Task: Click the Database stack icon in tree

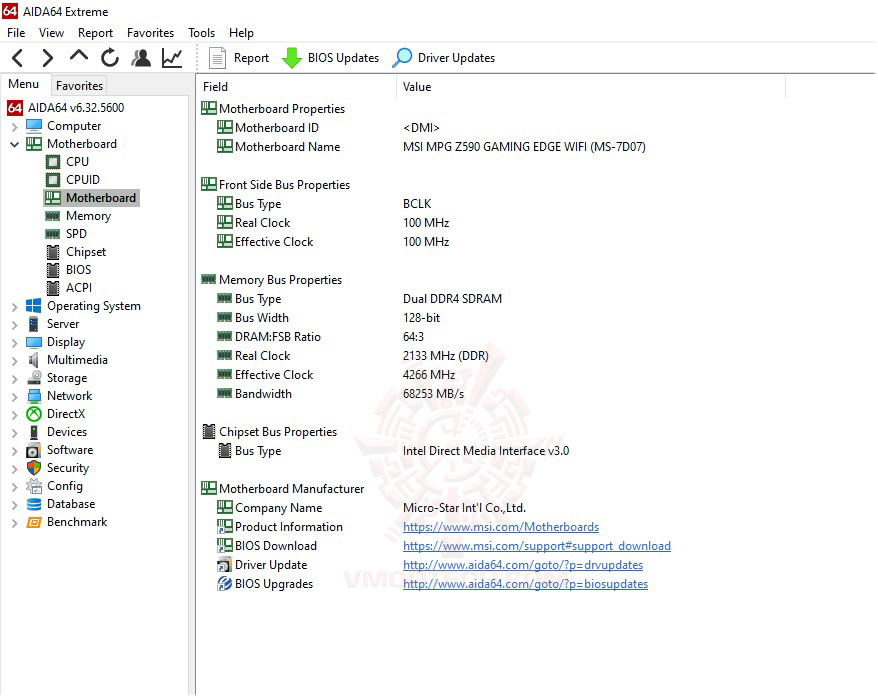Action: tap(34, 504)
